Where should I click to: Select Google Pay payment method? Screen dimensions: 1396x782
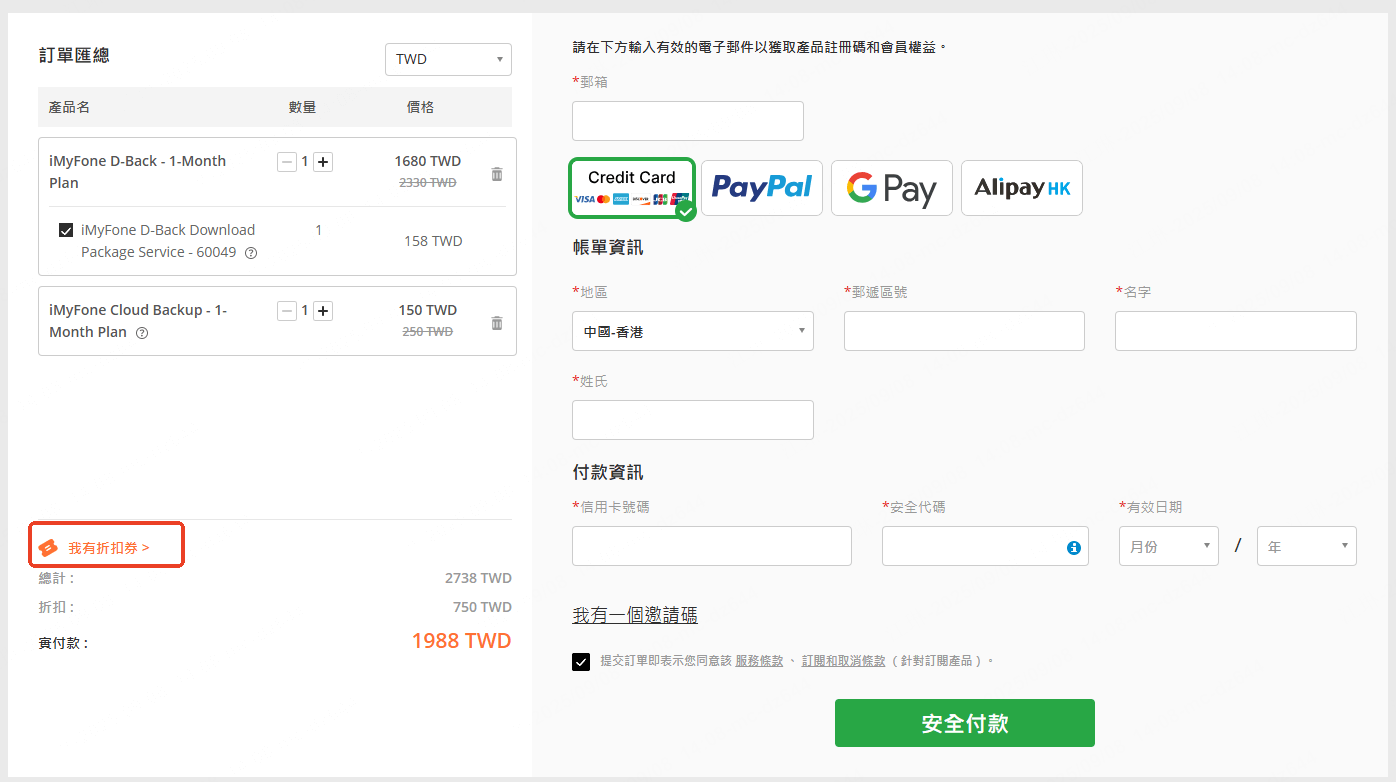892,188
